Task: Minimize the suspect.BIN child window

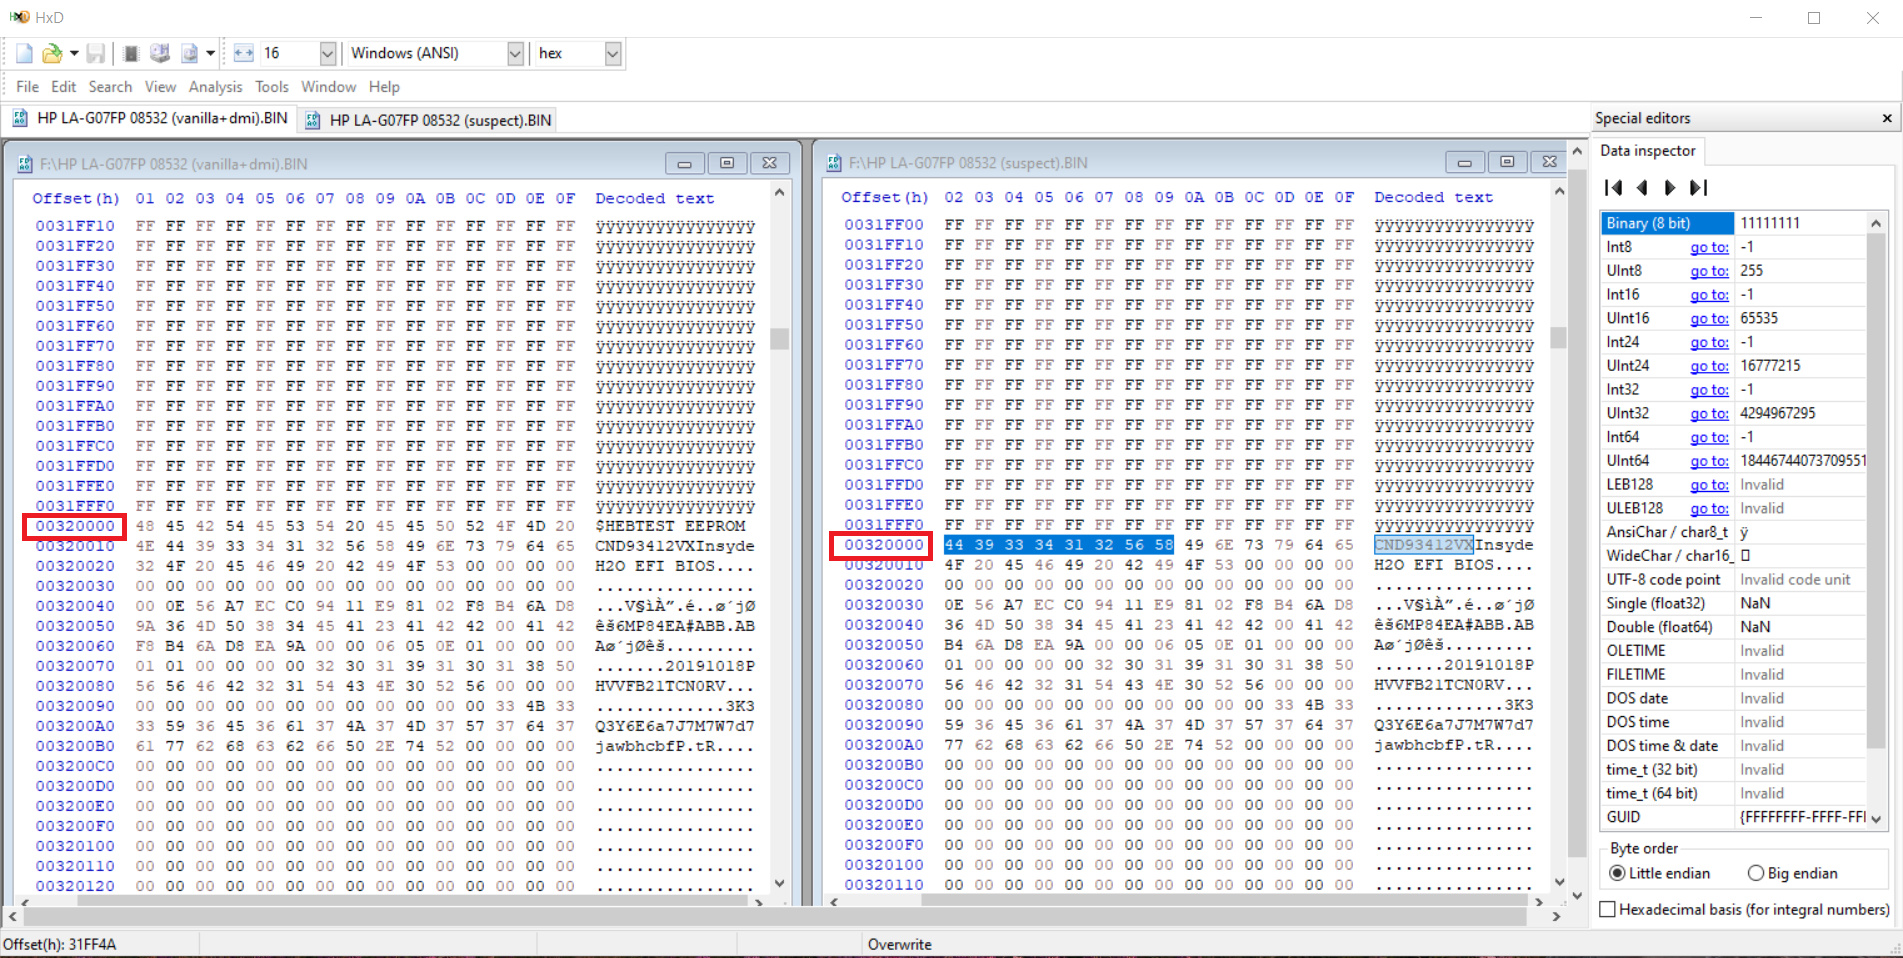Action: tap(1464, 163)
